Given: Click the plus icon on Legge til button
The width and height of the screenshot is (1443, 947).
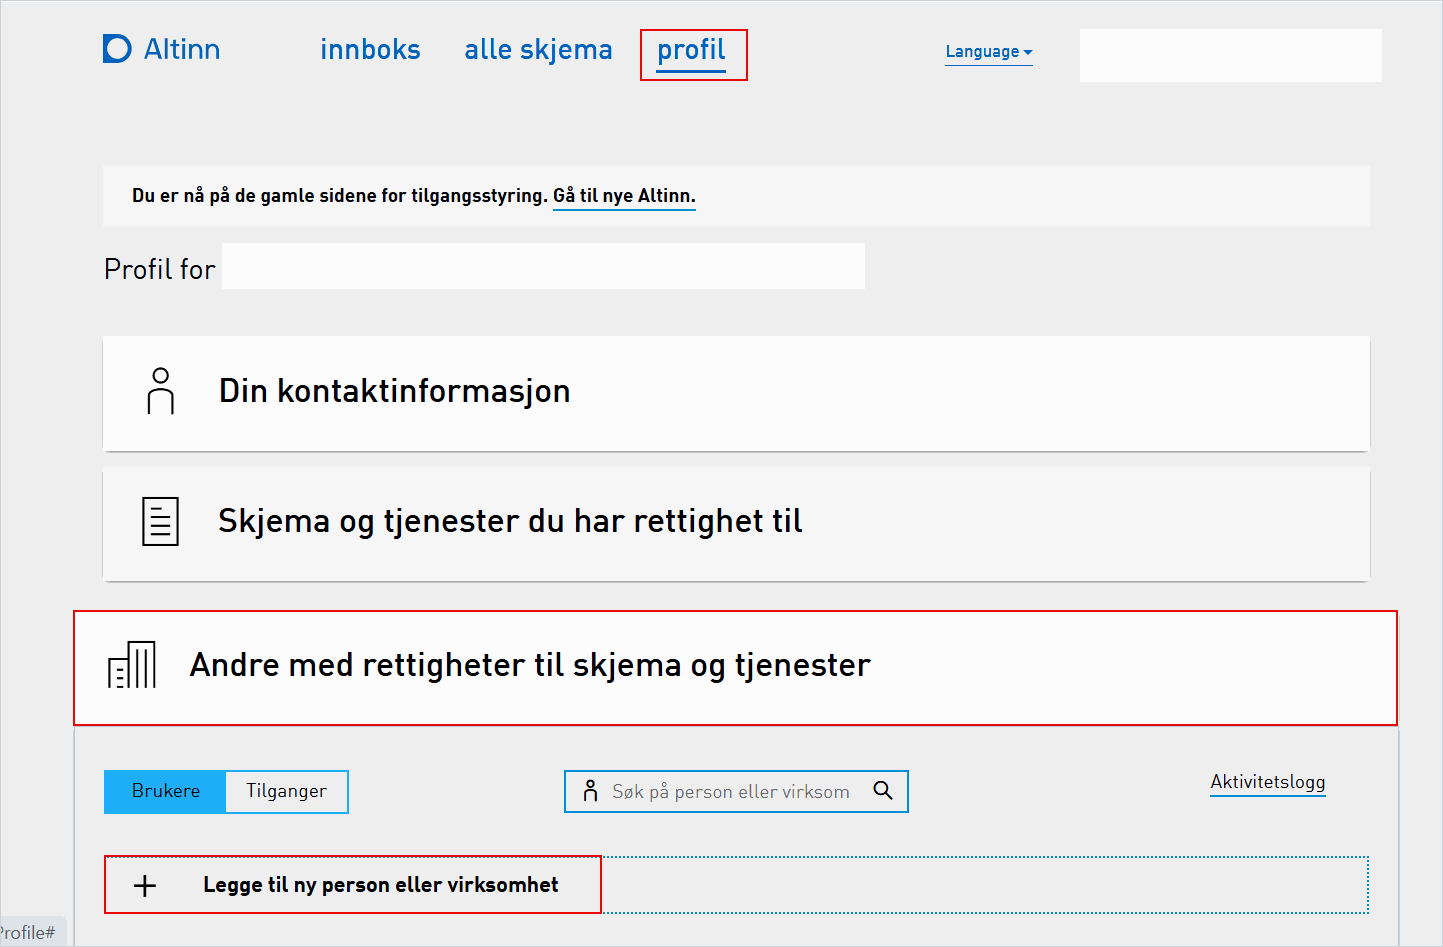Looking at the screenshot, I should point(146,885).
